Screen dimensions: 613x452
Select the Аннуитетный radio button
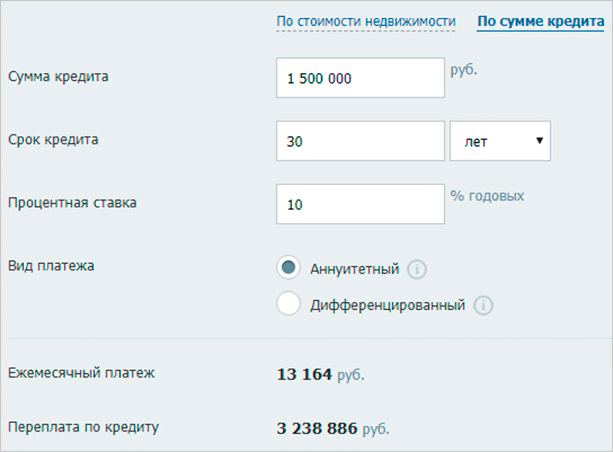pos(289,268)
